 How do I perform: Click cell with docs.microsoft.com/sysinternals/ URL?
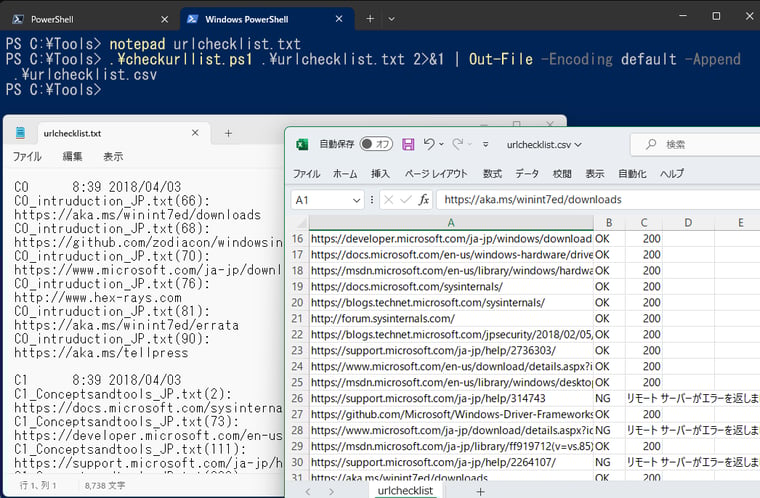pyautogui.click(x=451, y=287)
